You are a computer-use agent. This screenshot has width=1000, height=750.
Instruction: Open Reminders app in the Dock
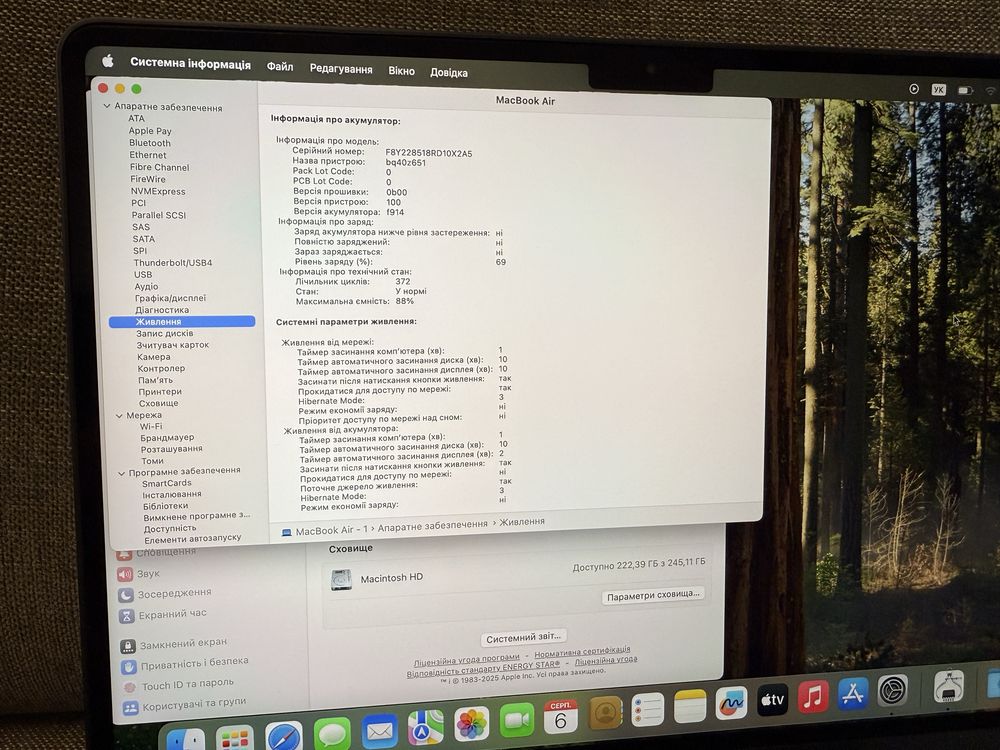click(647, 709)
